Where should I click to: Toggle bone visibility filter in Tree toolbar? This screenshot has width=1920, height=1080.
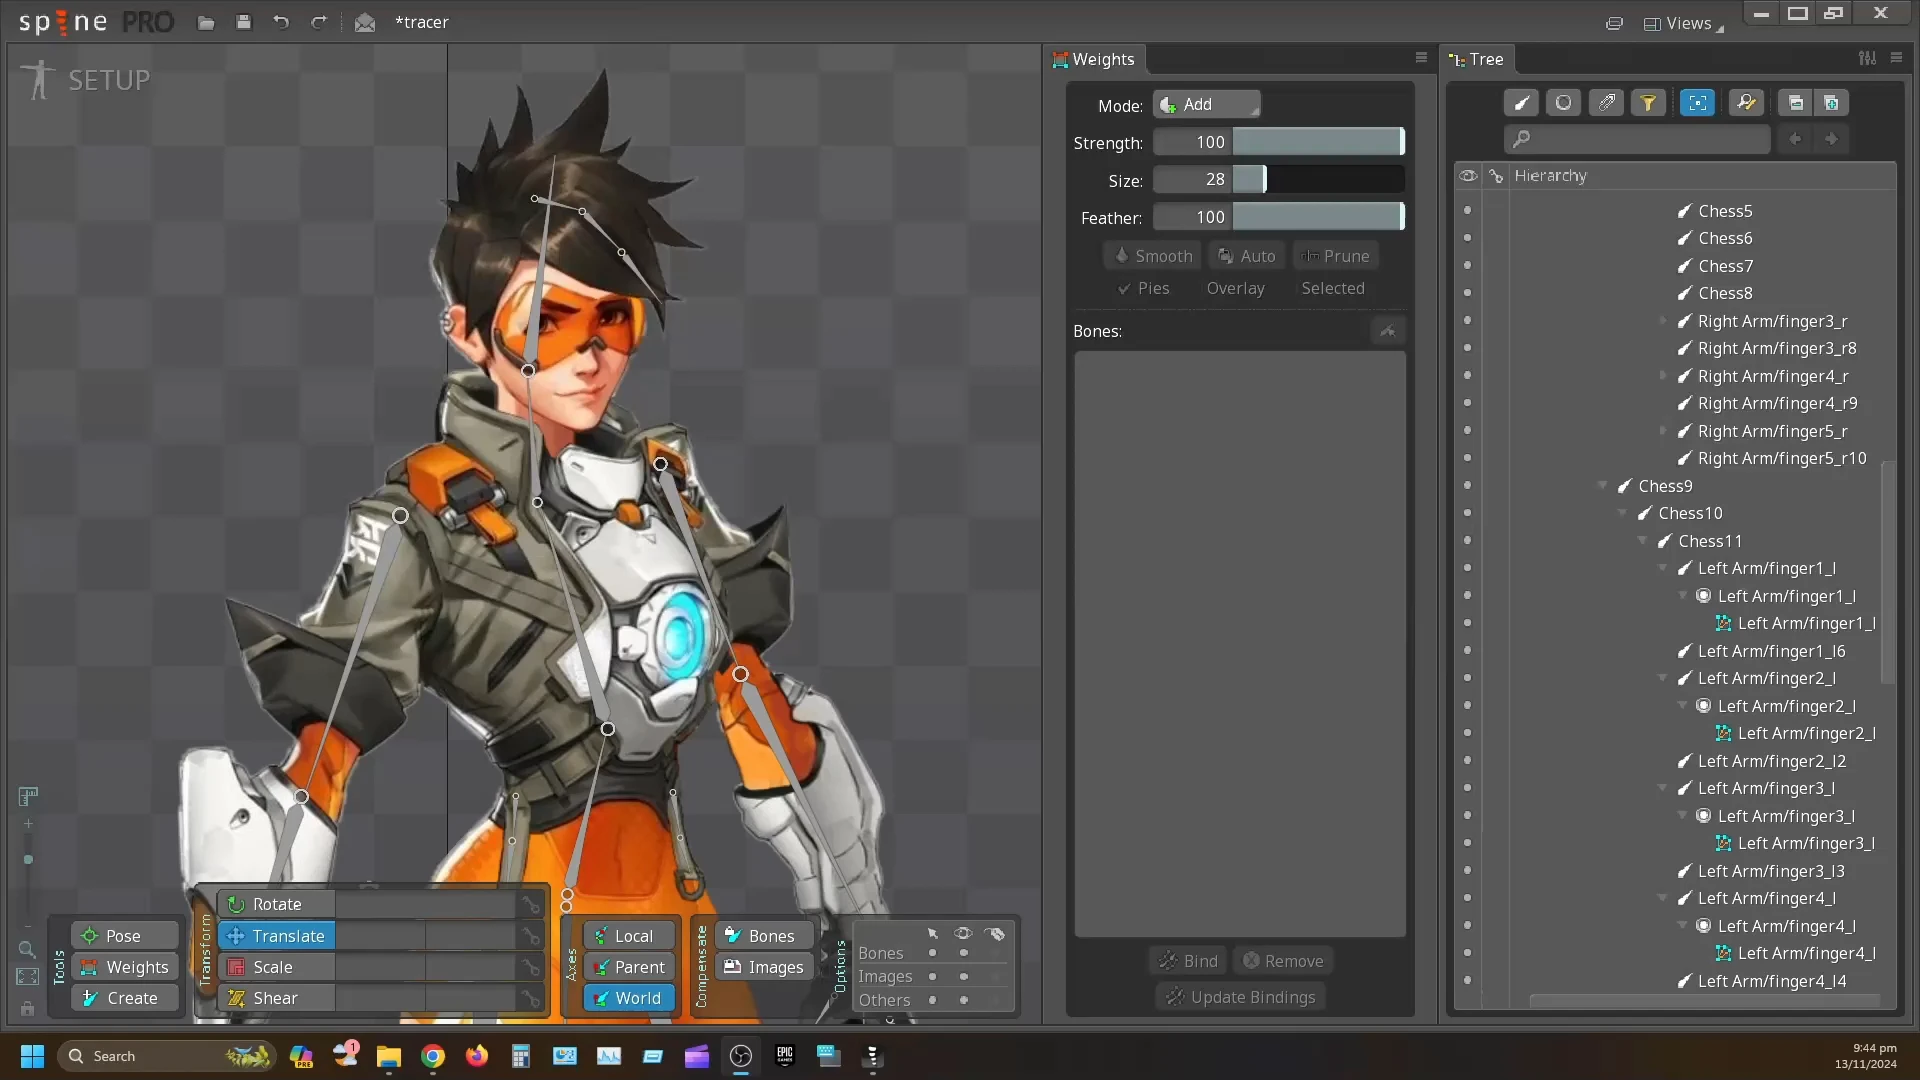(x=1521, y=103)
